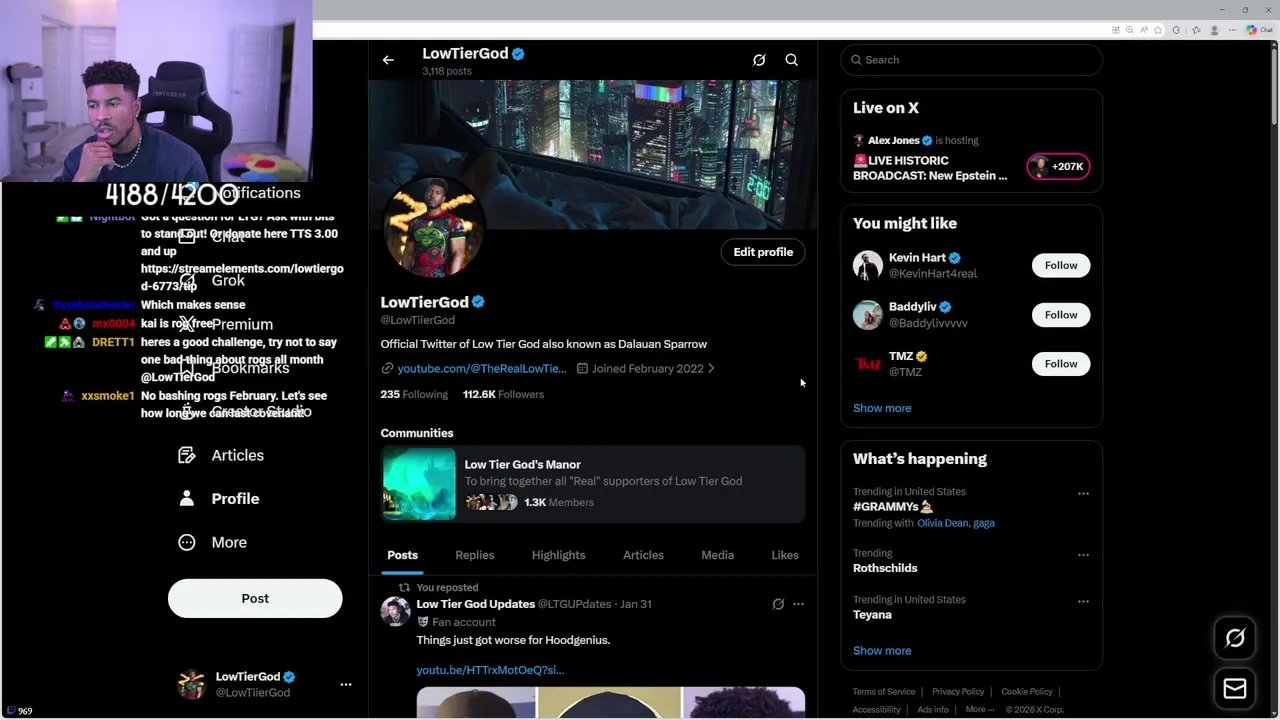1280x720 pixels.
Task: Open three-dot menu on Low Tier God Updates post
Action: [798, 604]
